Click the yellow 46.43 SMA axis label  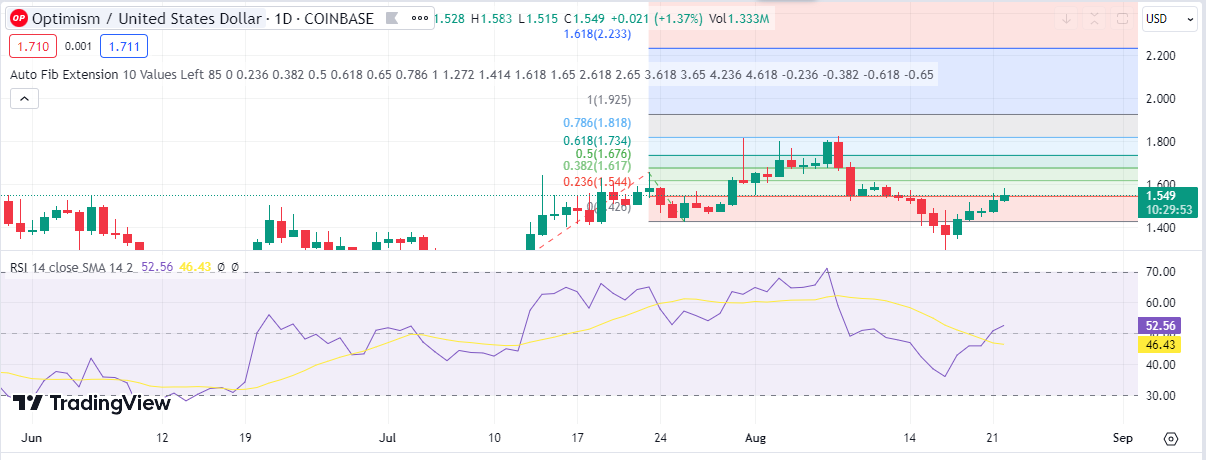coord(1162,344)
